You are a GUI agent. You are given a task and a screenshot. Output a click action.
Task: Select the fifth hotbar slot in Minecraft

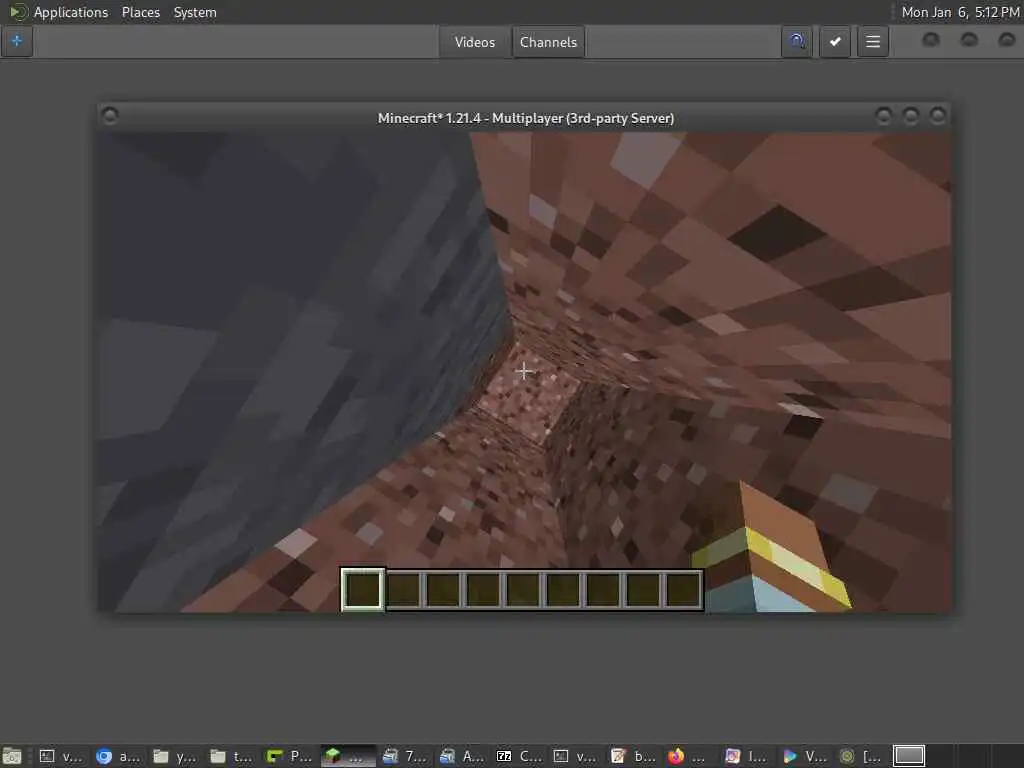click(x=523, y=589)
